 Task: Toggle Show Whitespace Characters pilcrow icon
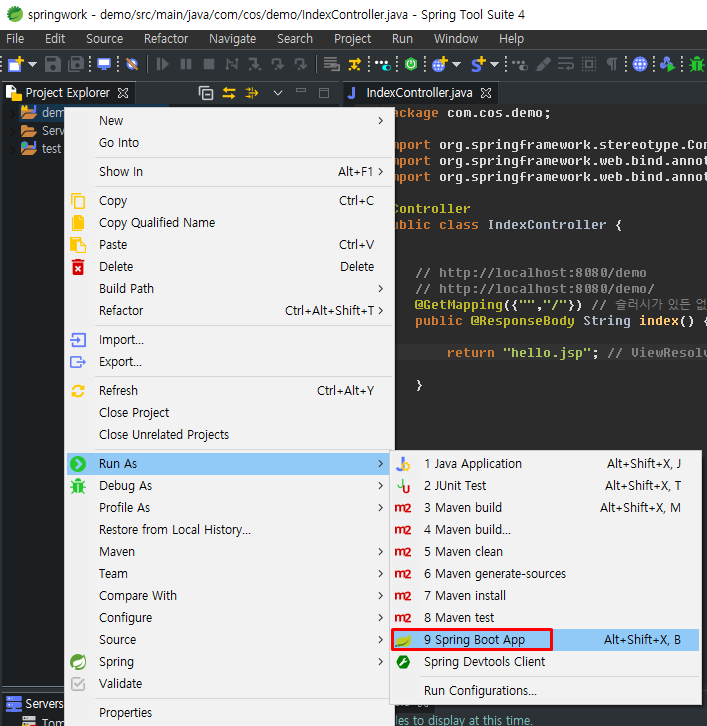click(x=612, y=64)
